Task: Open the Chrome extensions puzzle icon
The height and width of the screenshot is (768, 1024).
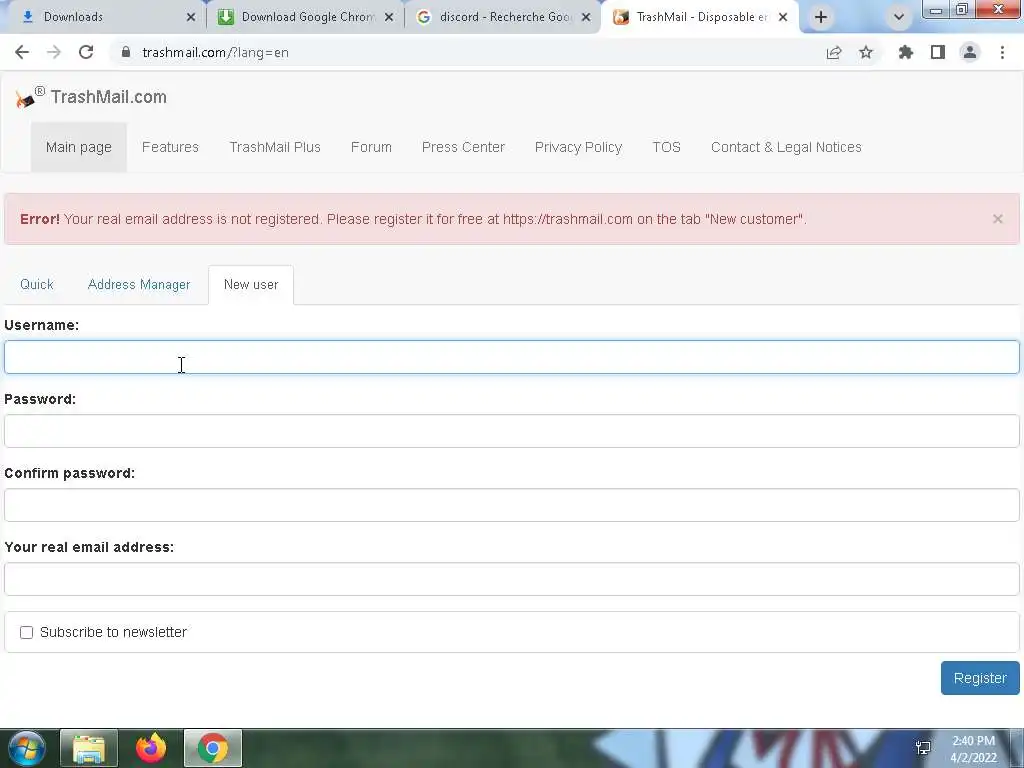Action: pyautogui.click(x=905, y=52)
